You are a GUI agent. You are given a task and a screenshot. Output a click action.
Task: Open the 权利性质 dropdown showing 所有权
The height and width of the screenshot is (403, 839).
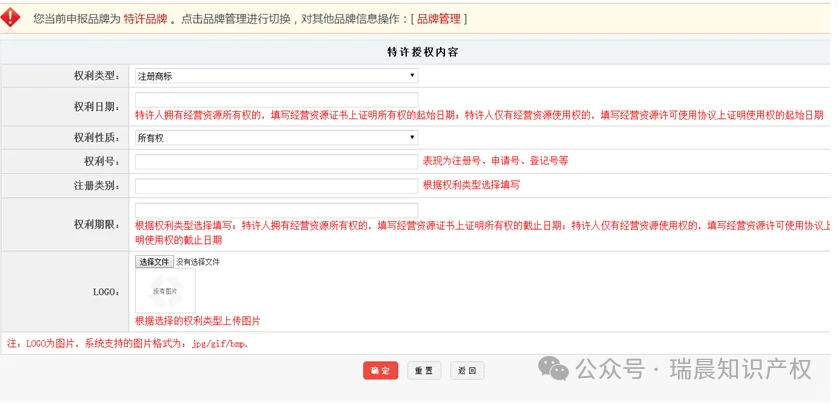pyautogui.click(x=276, y=138)
